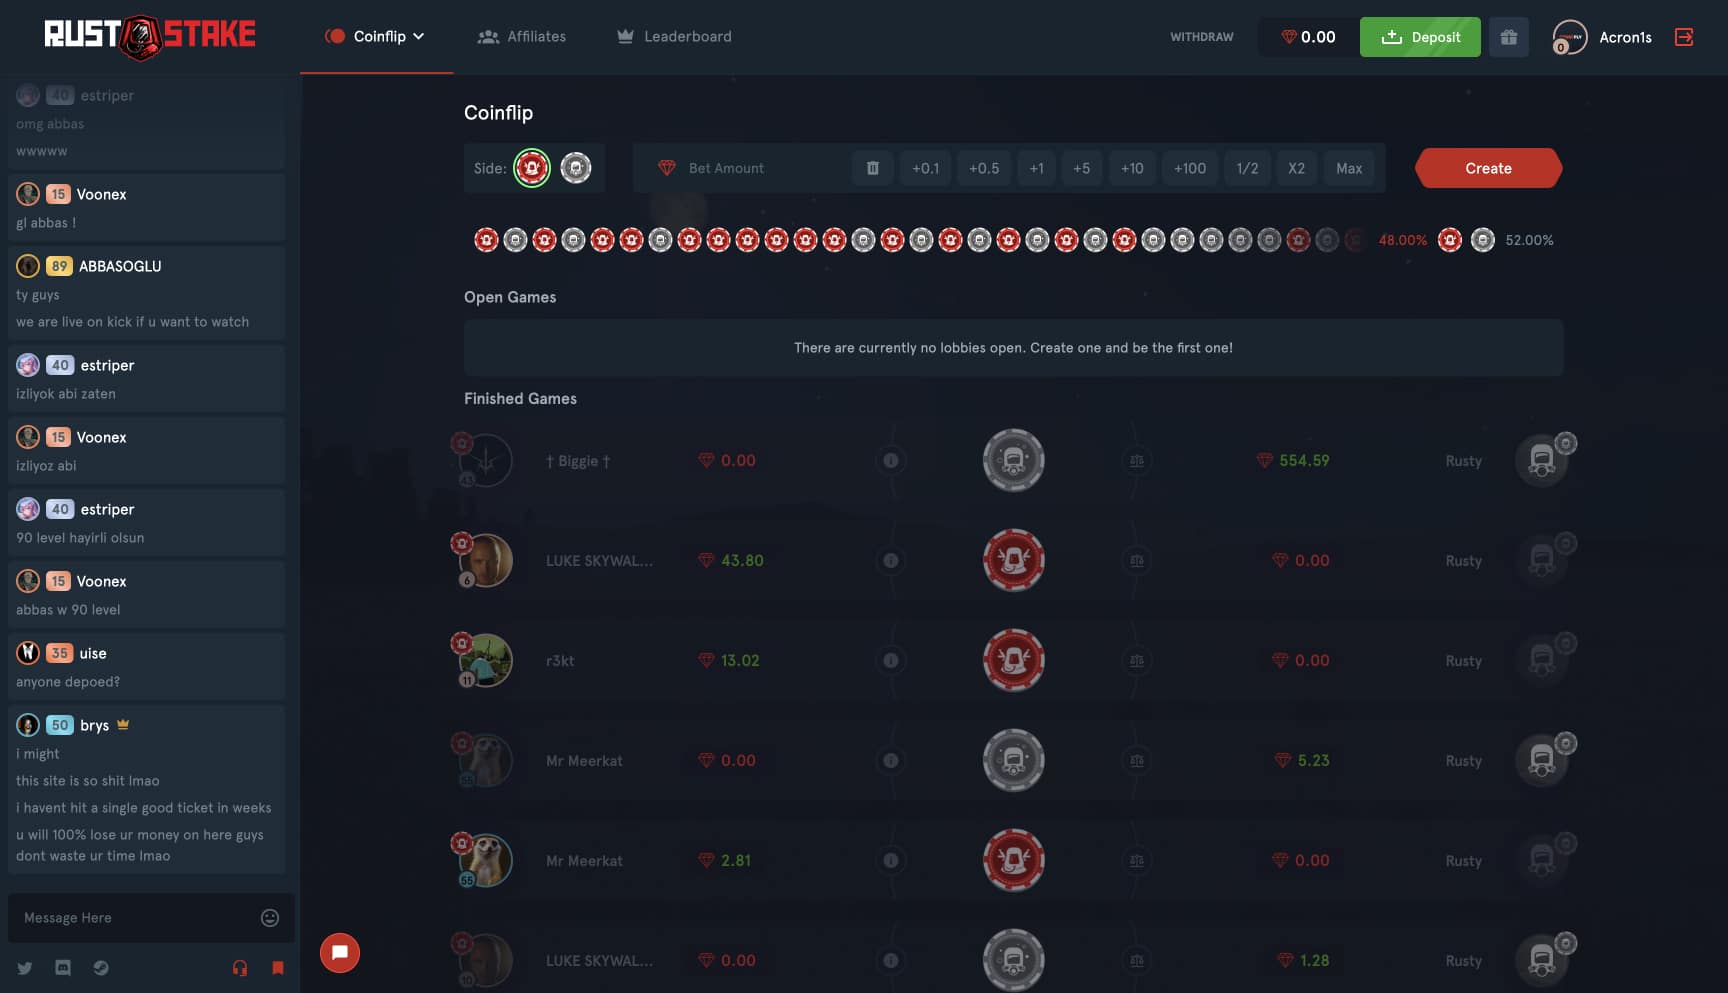This screenshot has height=993, width=1728.
Task: Click first coin in history strip
Action: pos(486,240)
